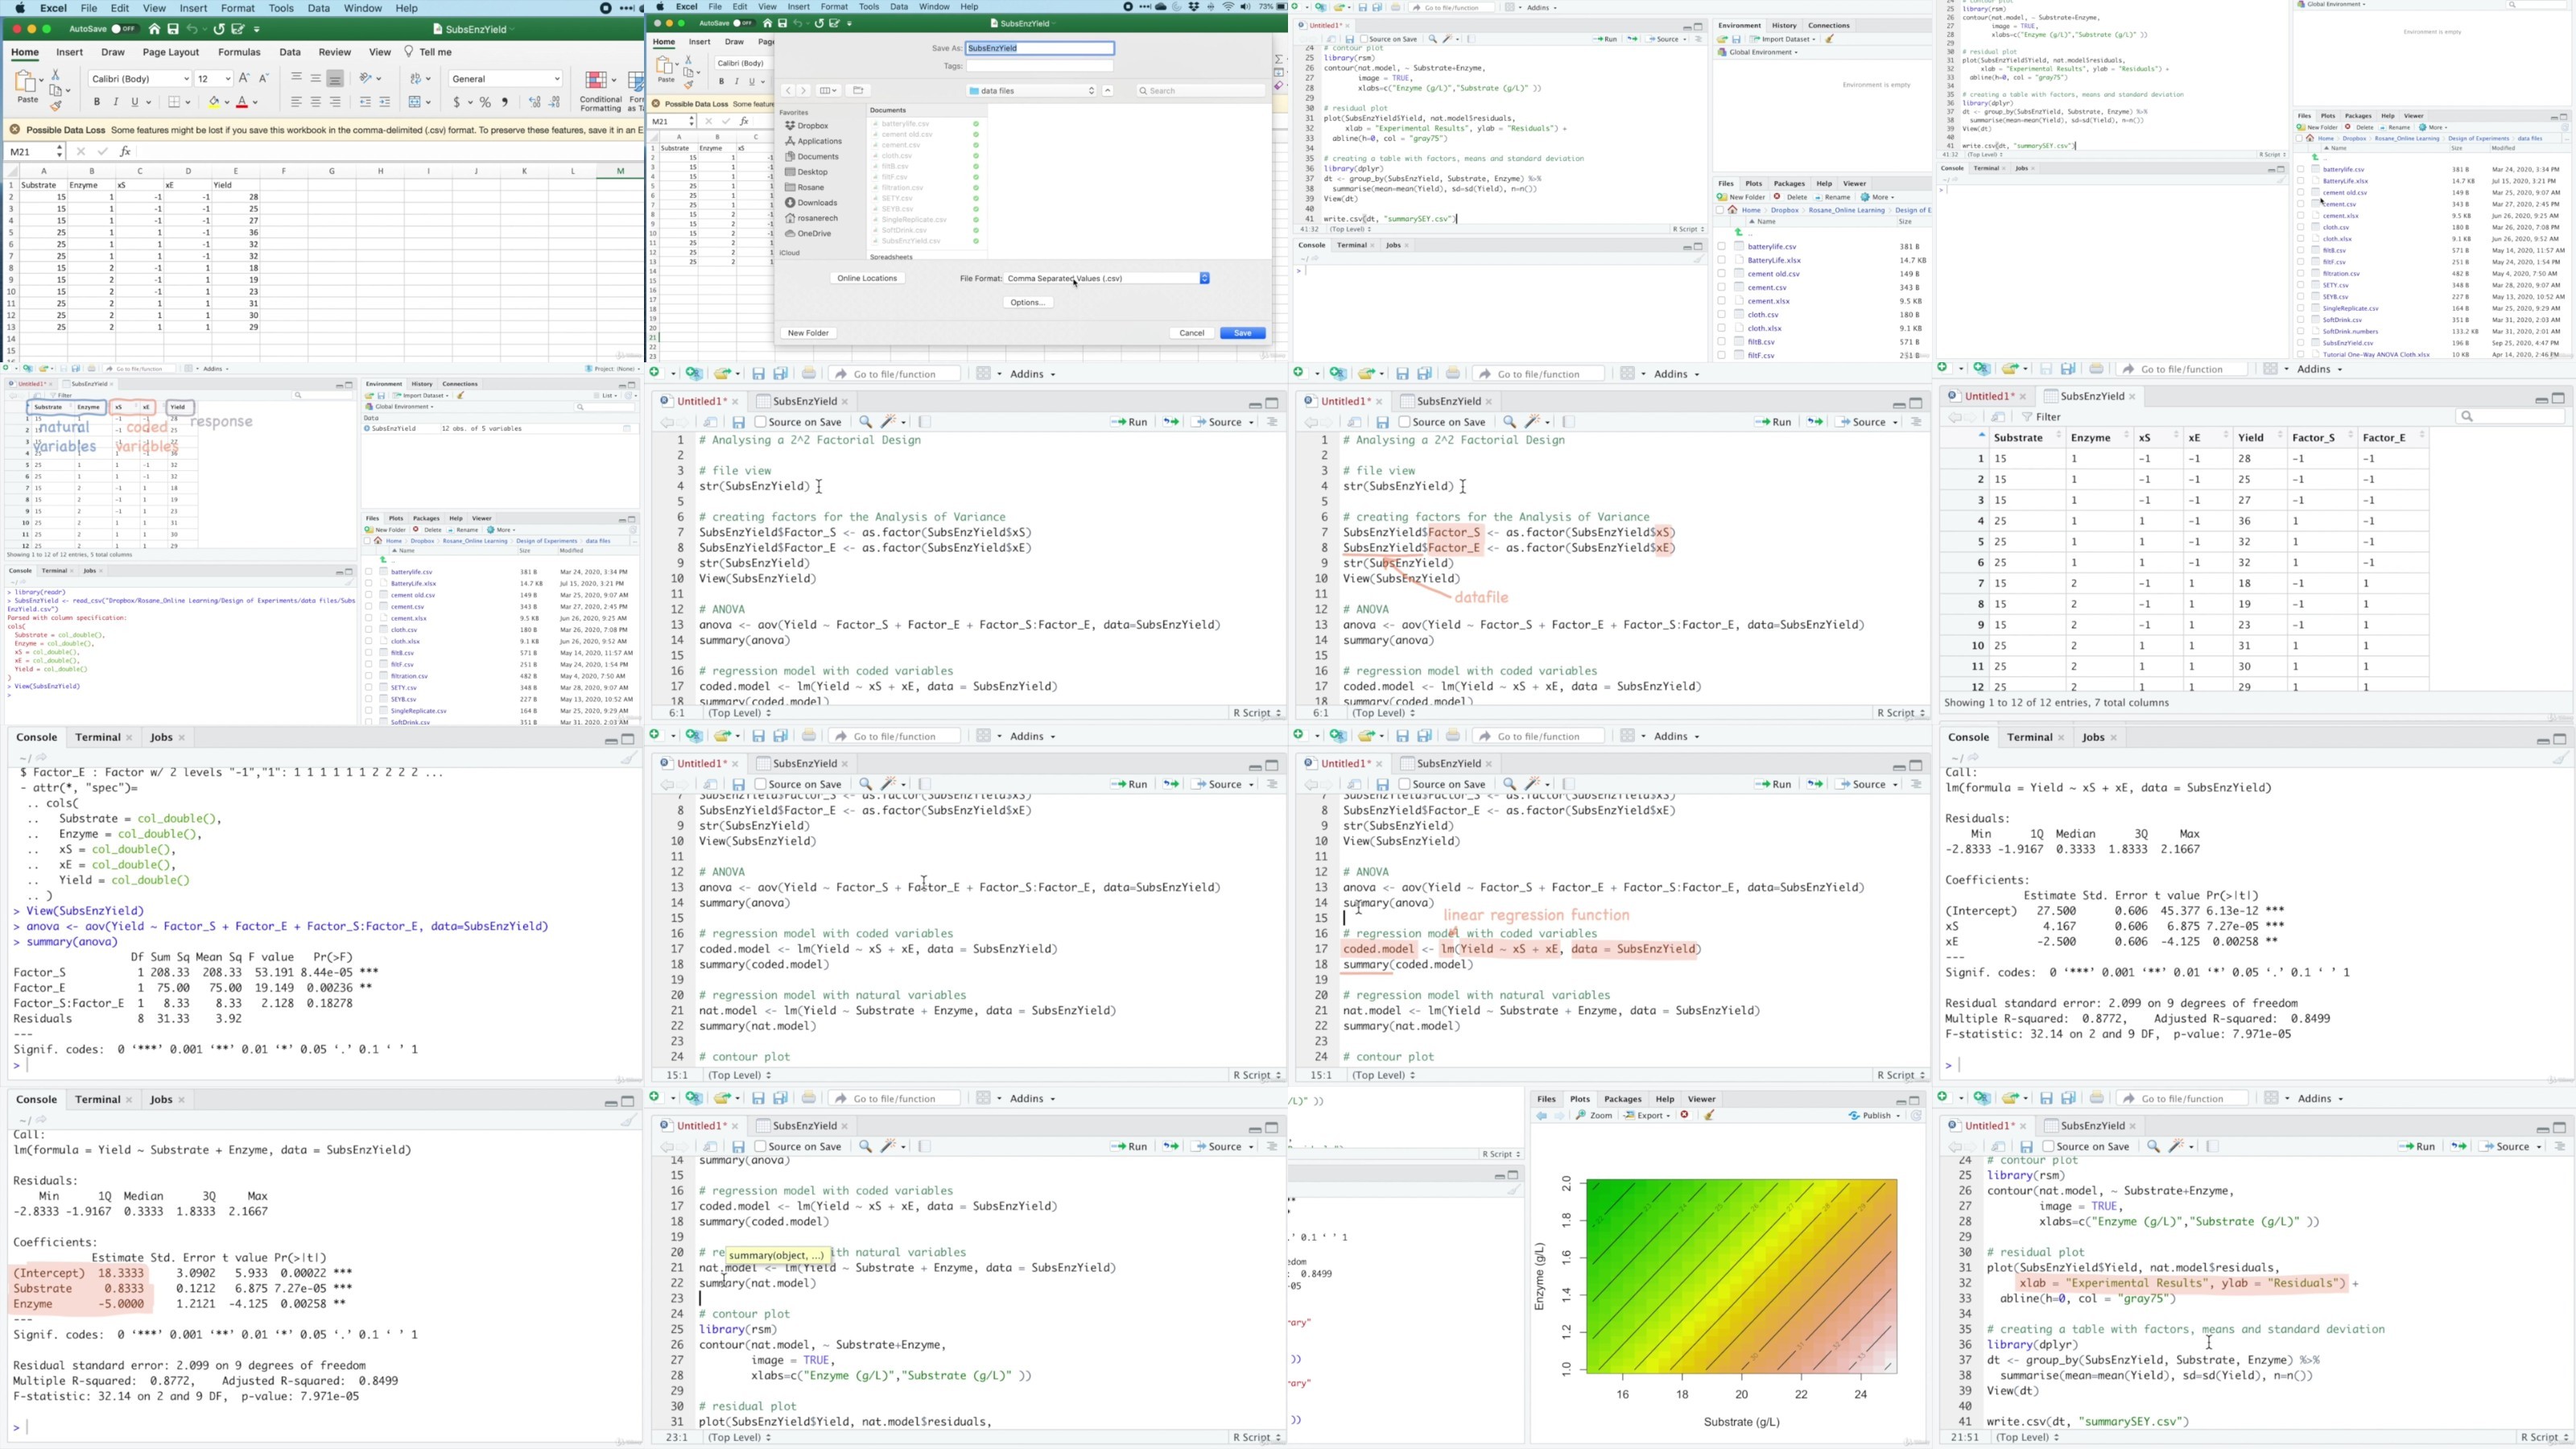Click the comma style number format icon

coord(505,102)
